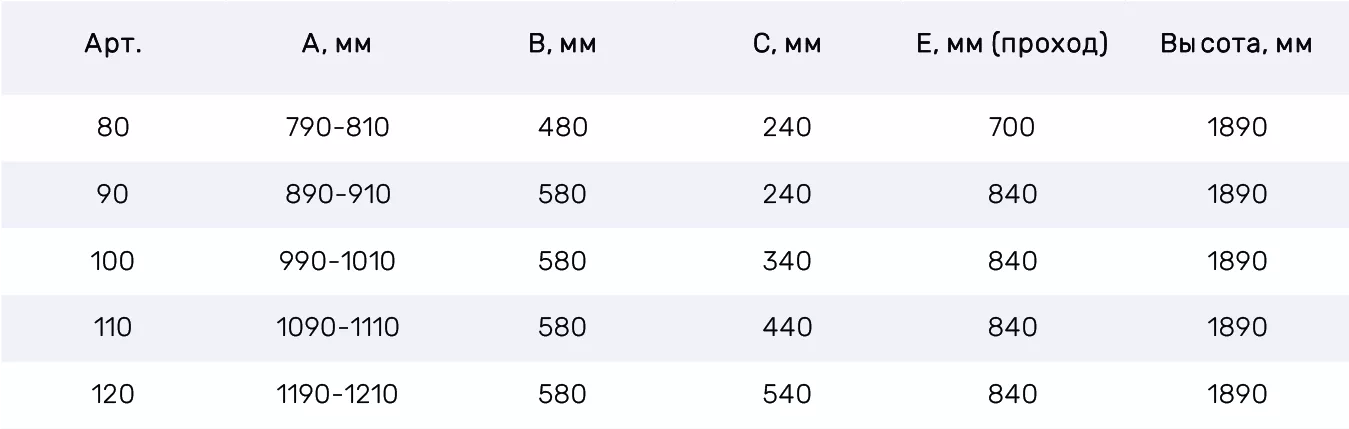Select article number 80 cell
The width and height of the screenshot is (1349, 429).
coord(113,128)
